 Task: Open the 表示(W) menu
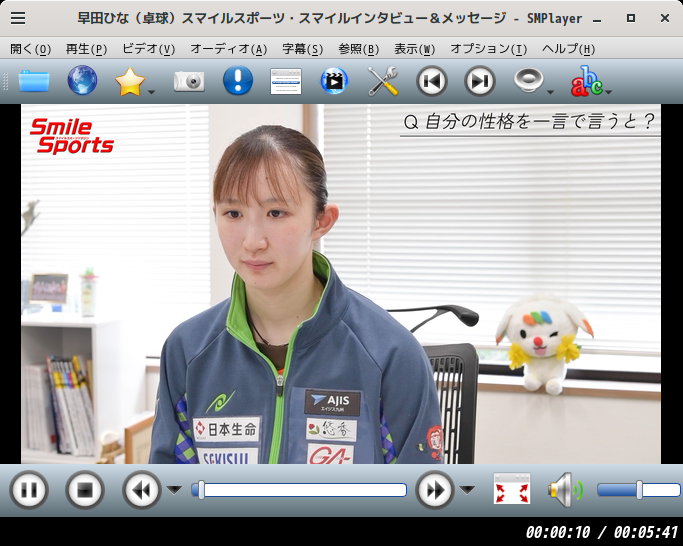pyautogui.click(x=415, y=49)
